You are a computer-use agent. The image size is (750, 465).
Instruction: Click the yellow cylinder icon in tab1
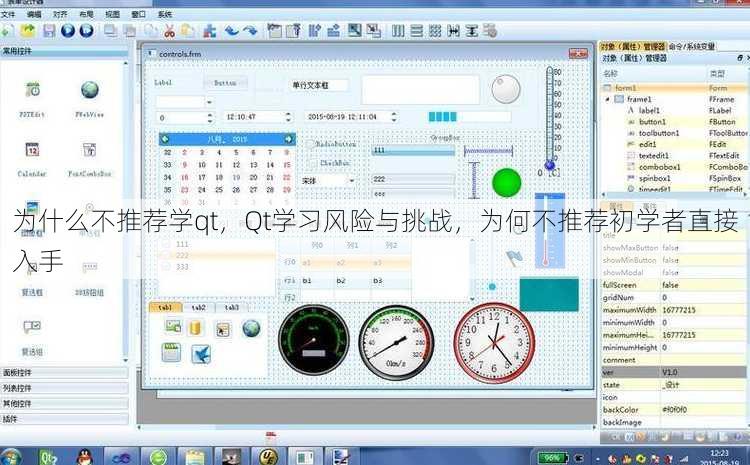tap(196, 328)
